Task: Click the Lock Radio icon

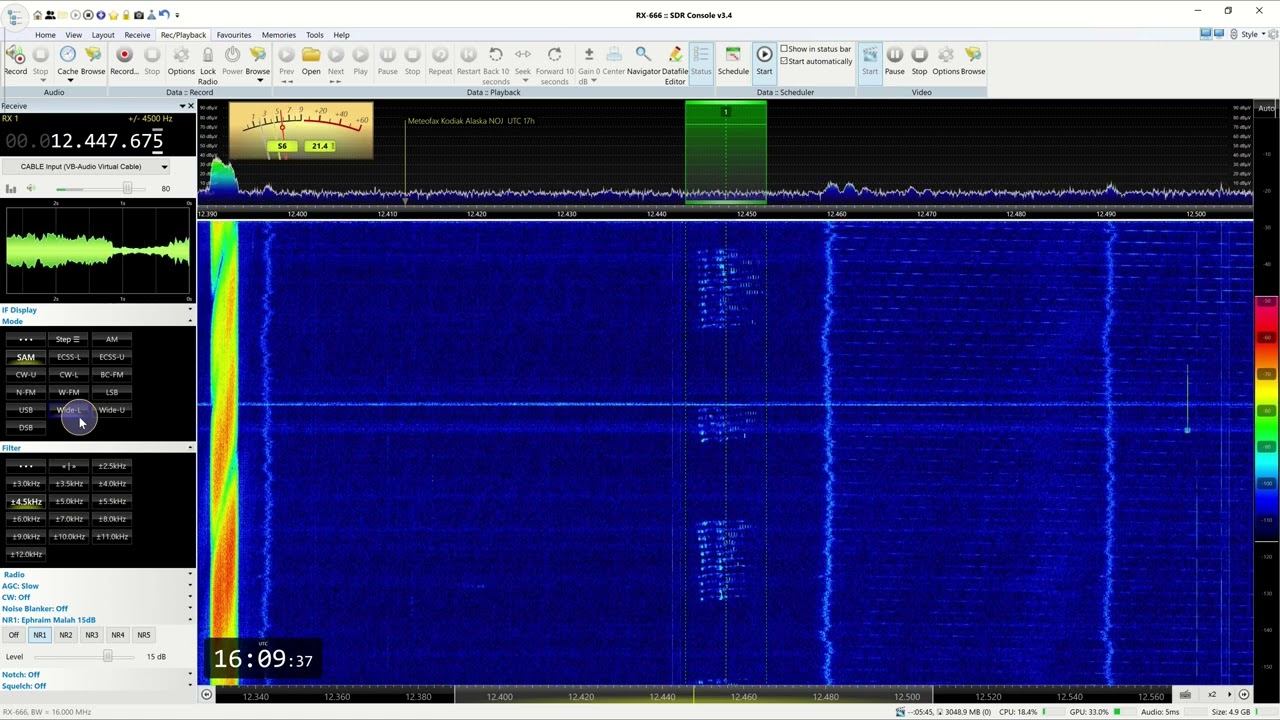Action: [x=207, y=55]
